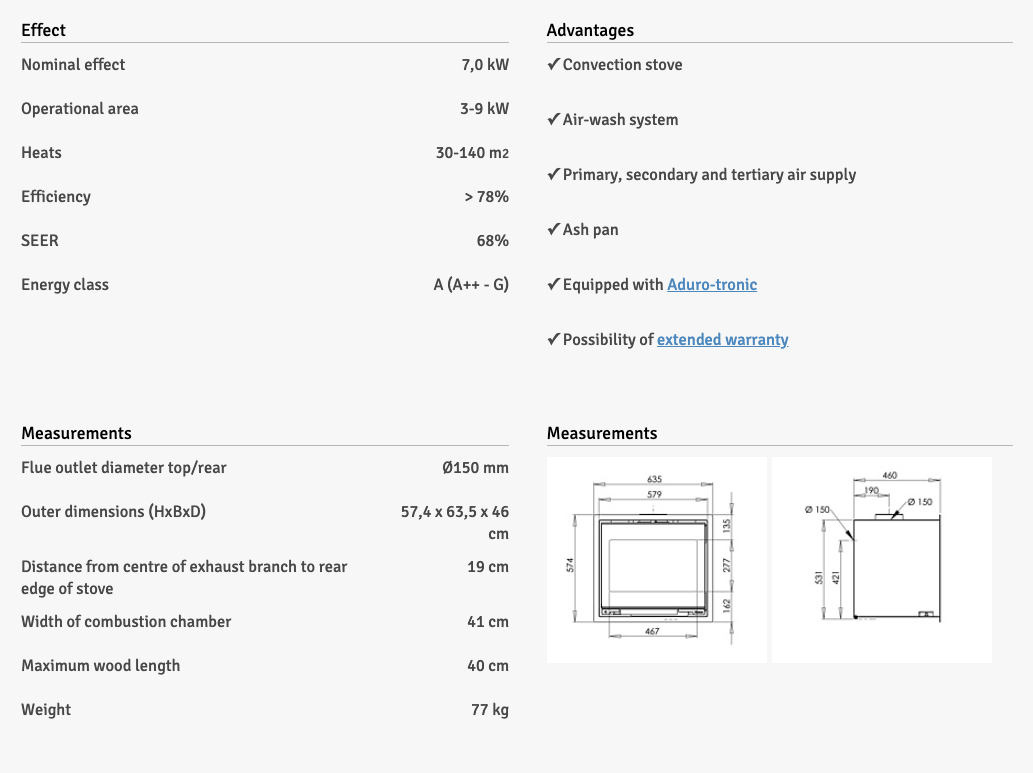Screen dimensions: 1033x773
Task: Open the extended warranty link
Action: [722, 340]
